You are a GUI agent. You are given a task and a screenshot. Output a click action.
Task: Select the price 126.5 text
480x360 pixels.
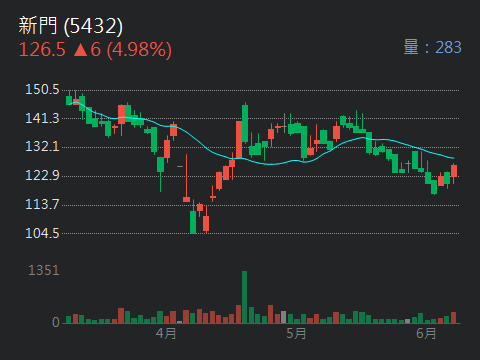coord(42,50)
